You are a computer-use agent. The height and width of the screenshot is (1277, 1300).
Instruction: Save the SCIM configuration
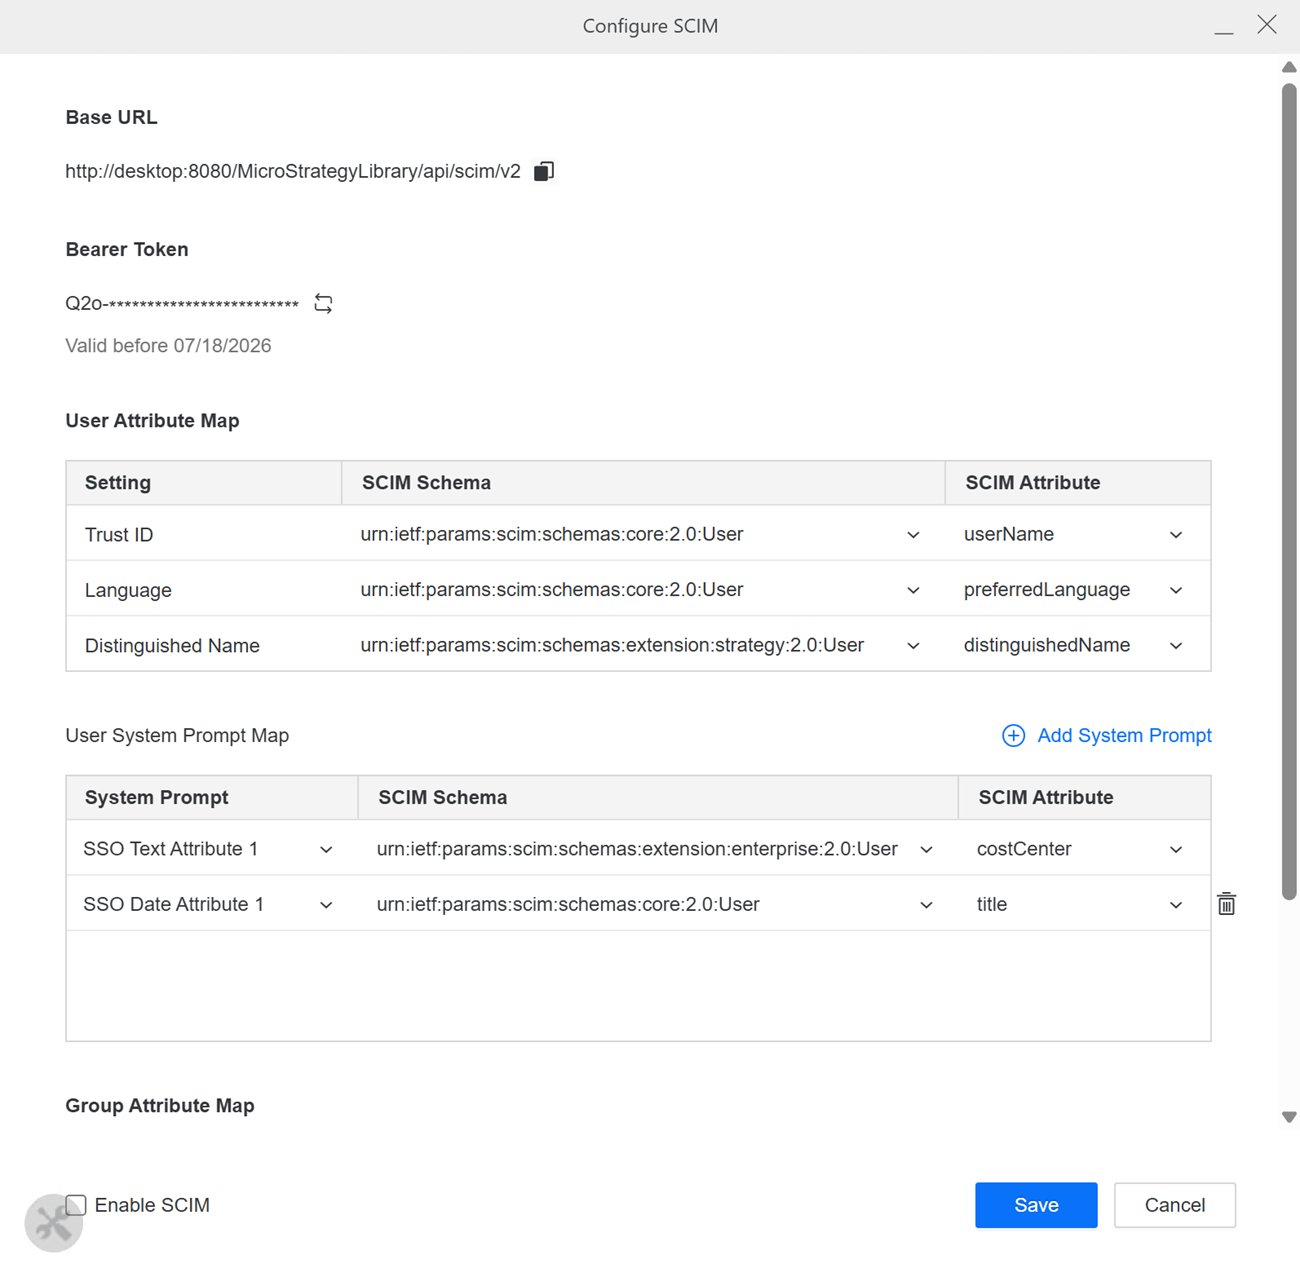click(1035, 1205)
